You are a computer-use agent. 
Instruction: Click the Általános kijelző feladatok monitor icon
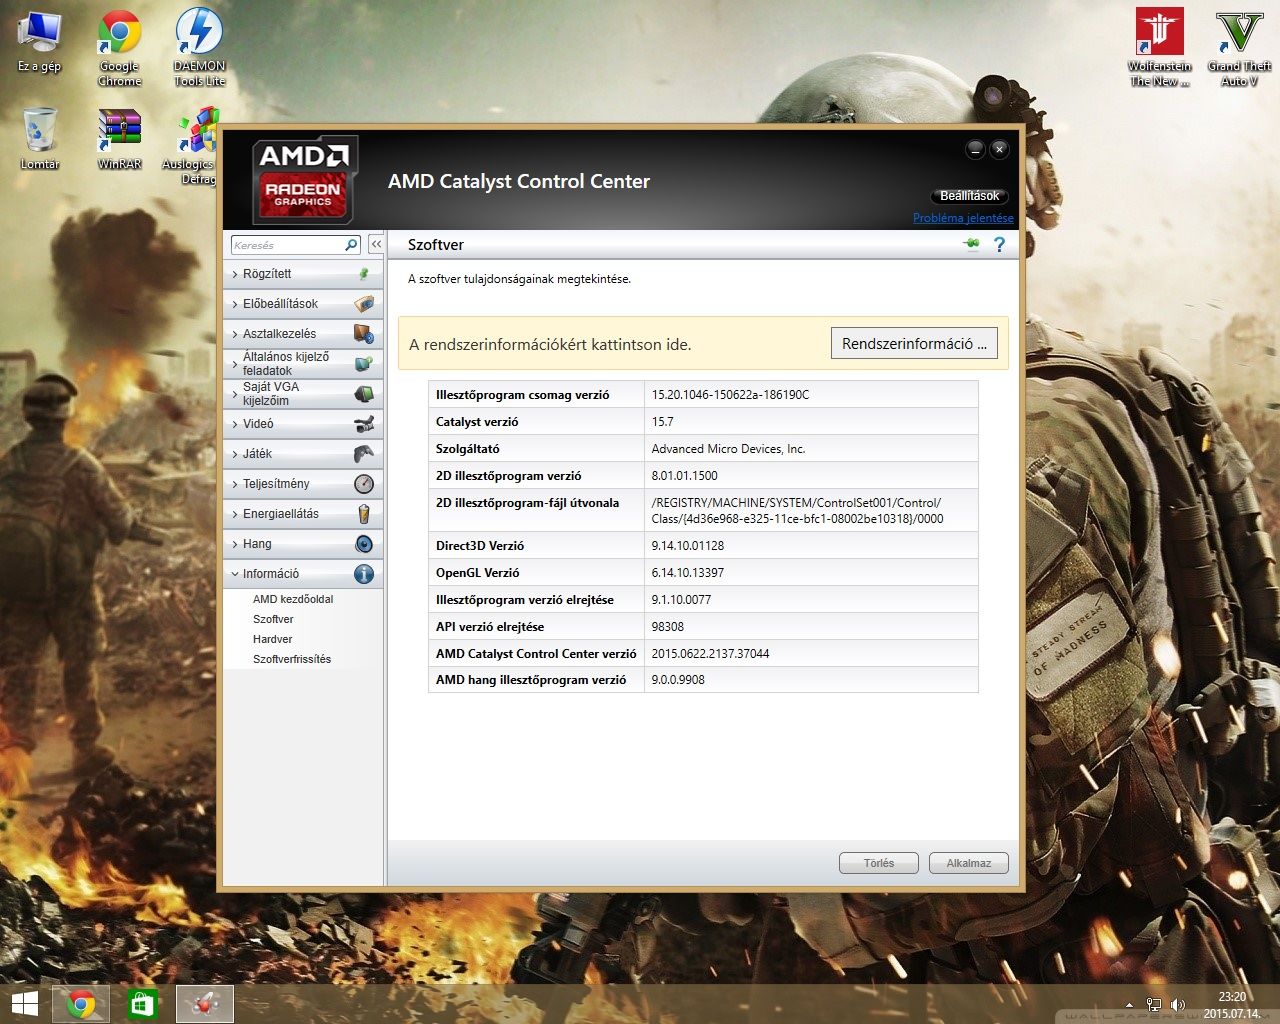[364, 363]
